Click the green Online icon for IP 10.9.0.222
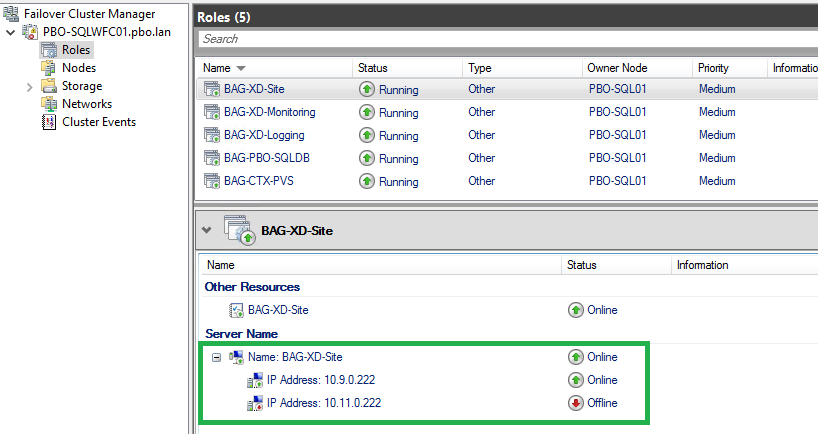This screenshot has width=818, height=434. (x=575, y=380)
